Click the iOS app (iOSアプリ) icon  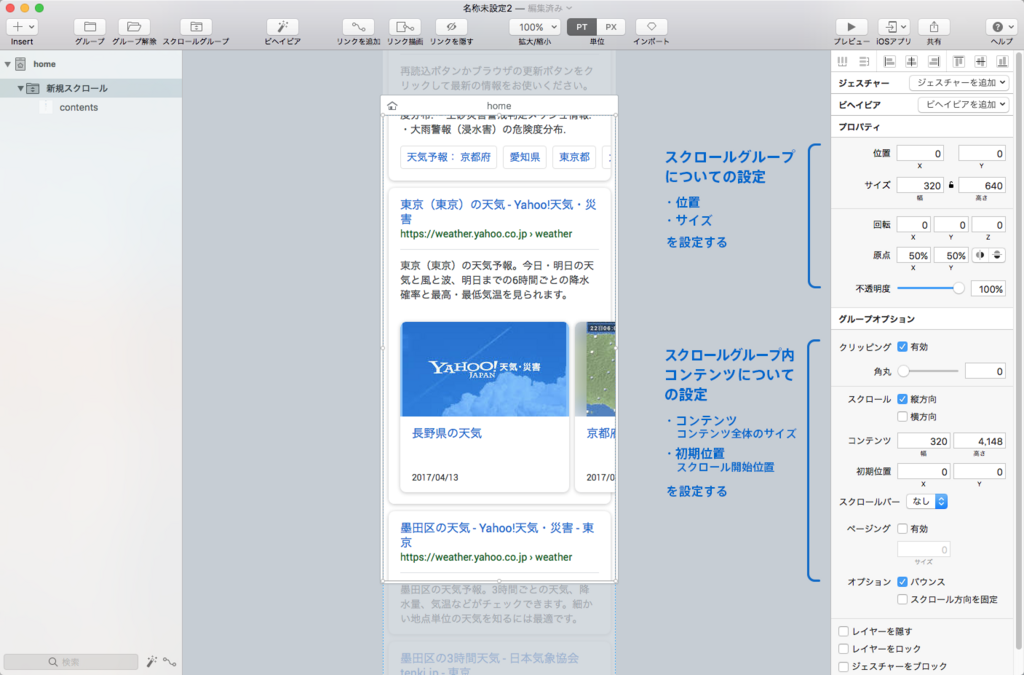coord(893,27)
